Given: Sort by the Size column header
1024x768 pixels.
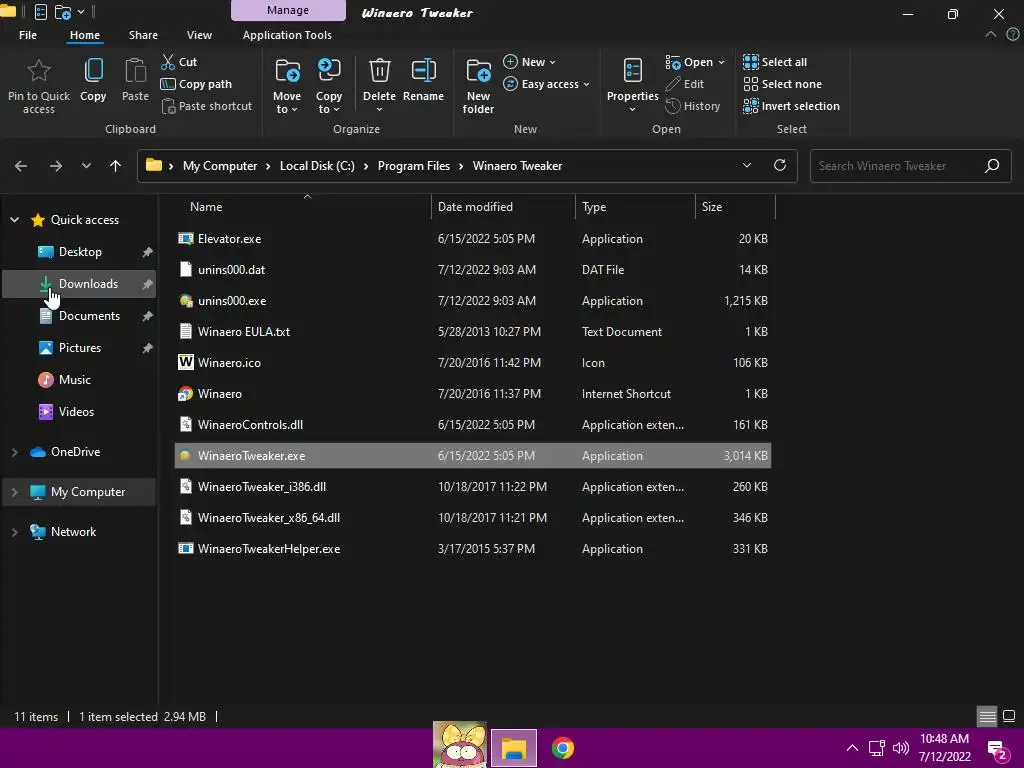Looking at the screenshot, I should [x=712, y=207].
